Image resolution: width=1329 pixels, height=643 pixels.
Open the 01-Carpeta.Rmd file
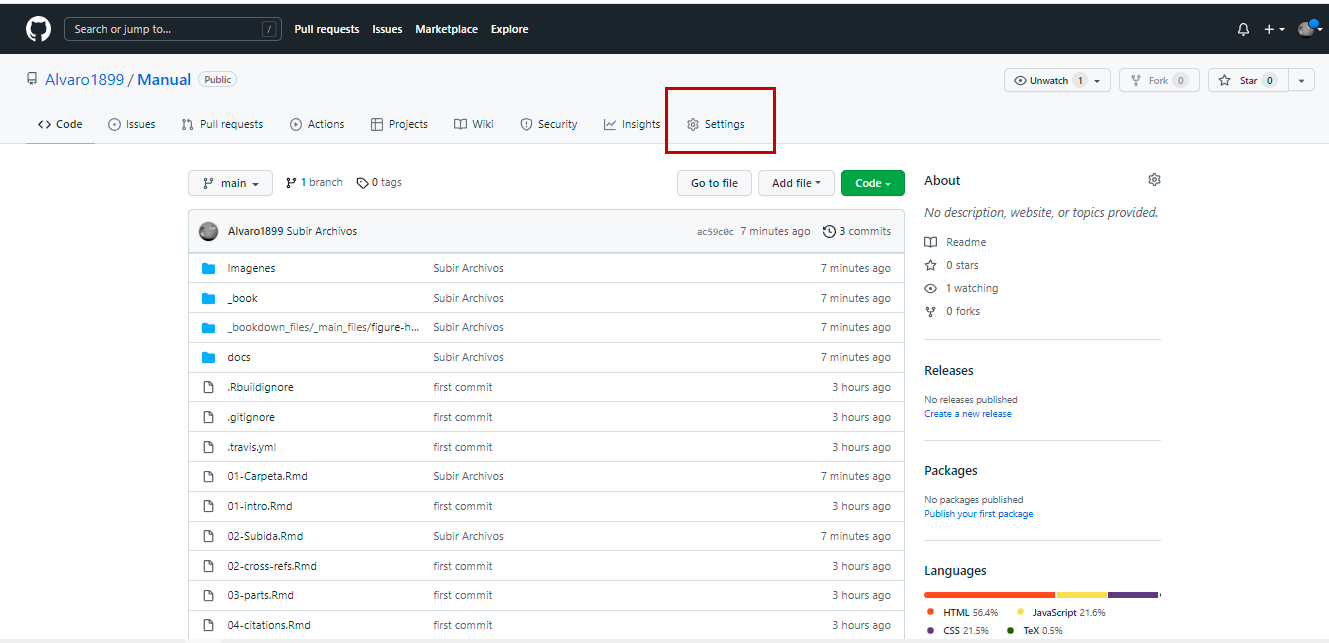click(x=267, y=476)
